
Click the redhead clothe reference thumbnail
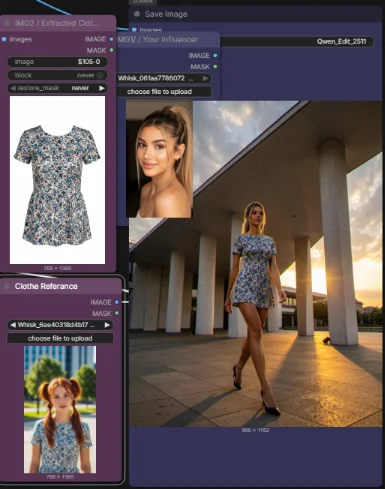[x=60, y=409]
